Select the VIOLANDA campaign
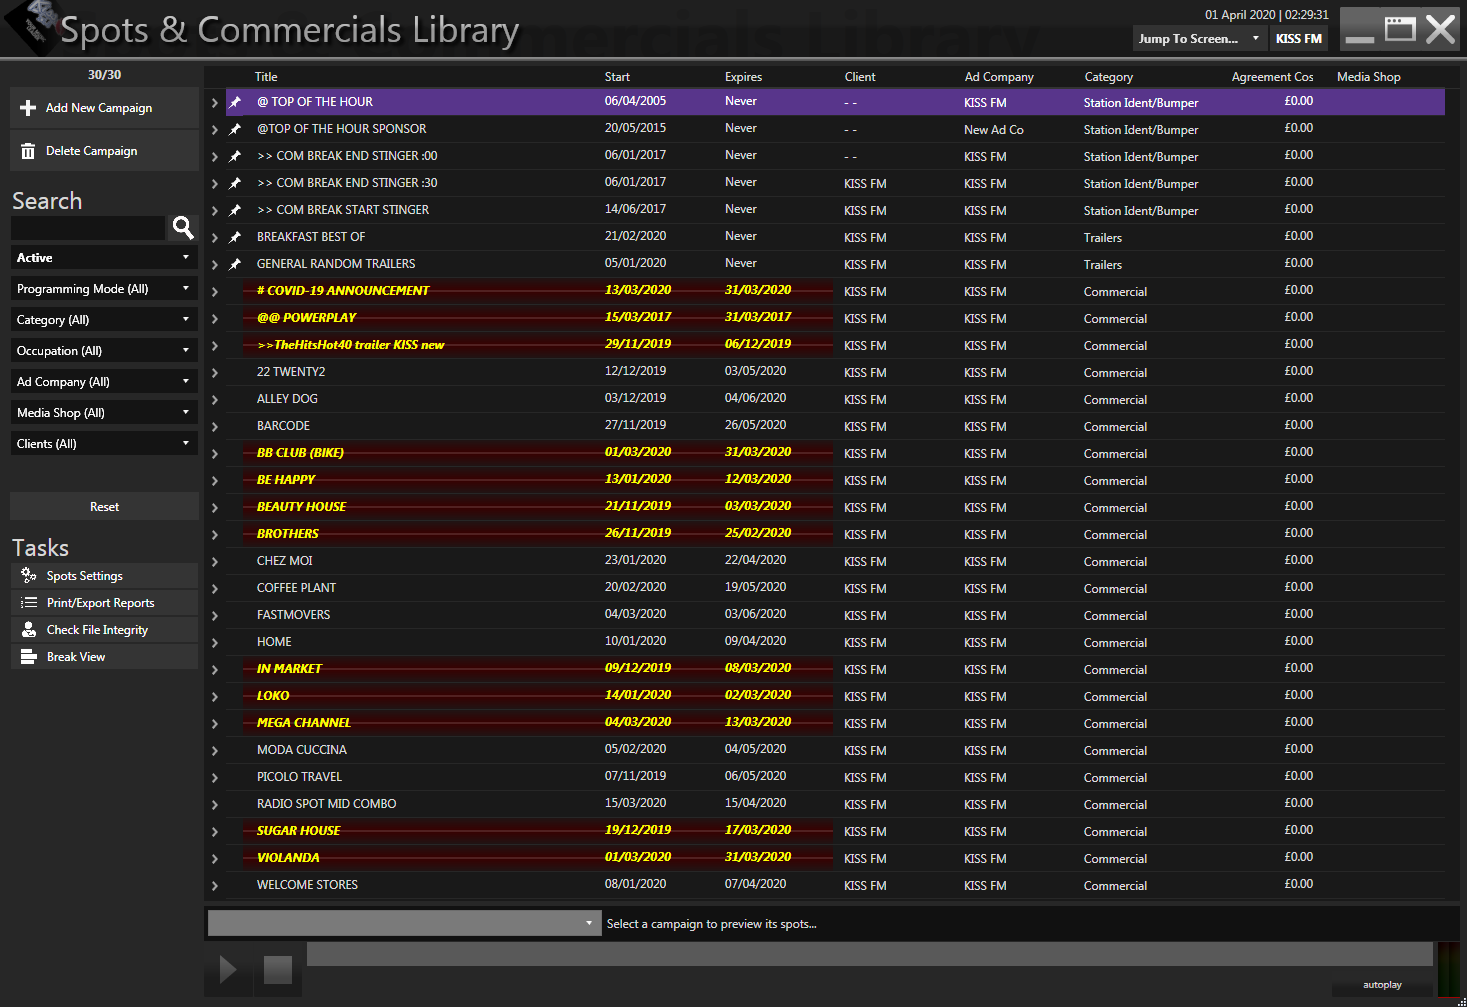This screenshot has width=1467, height=1007. point(835,858)
